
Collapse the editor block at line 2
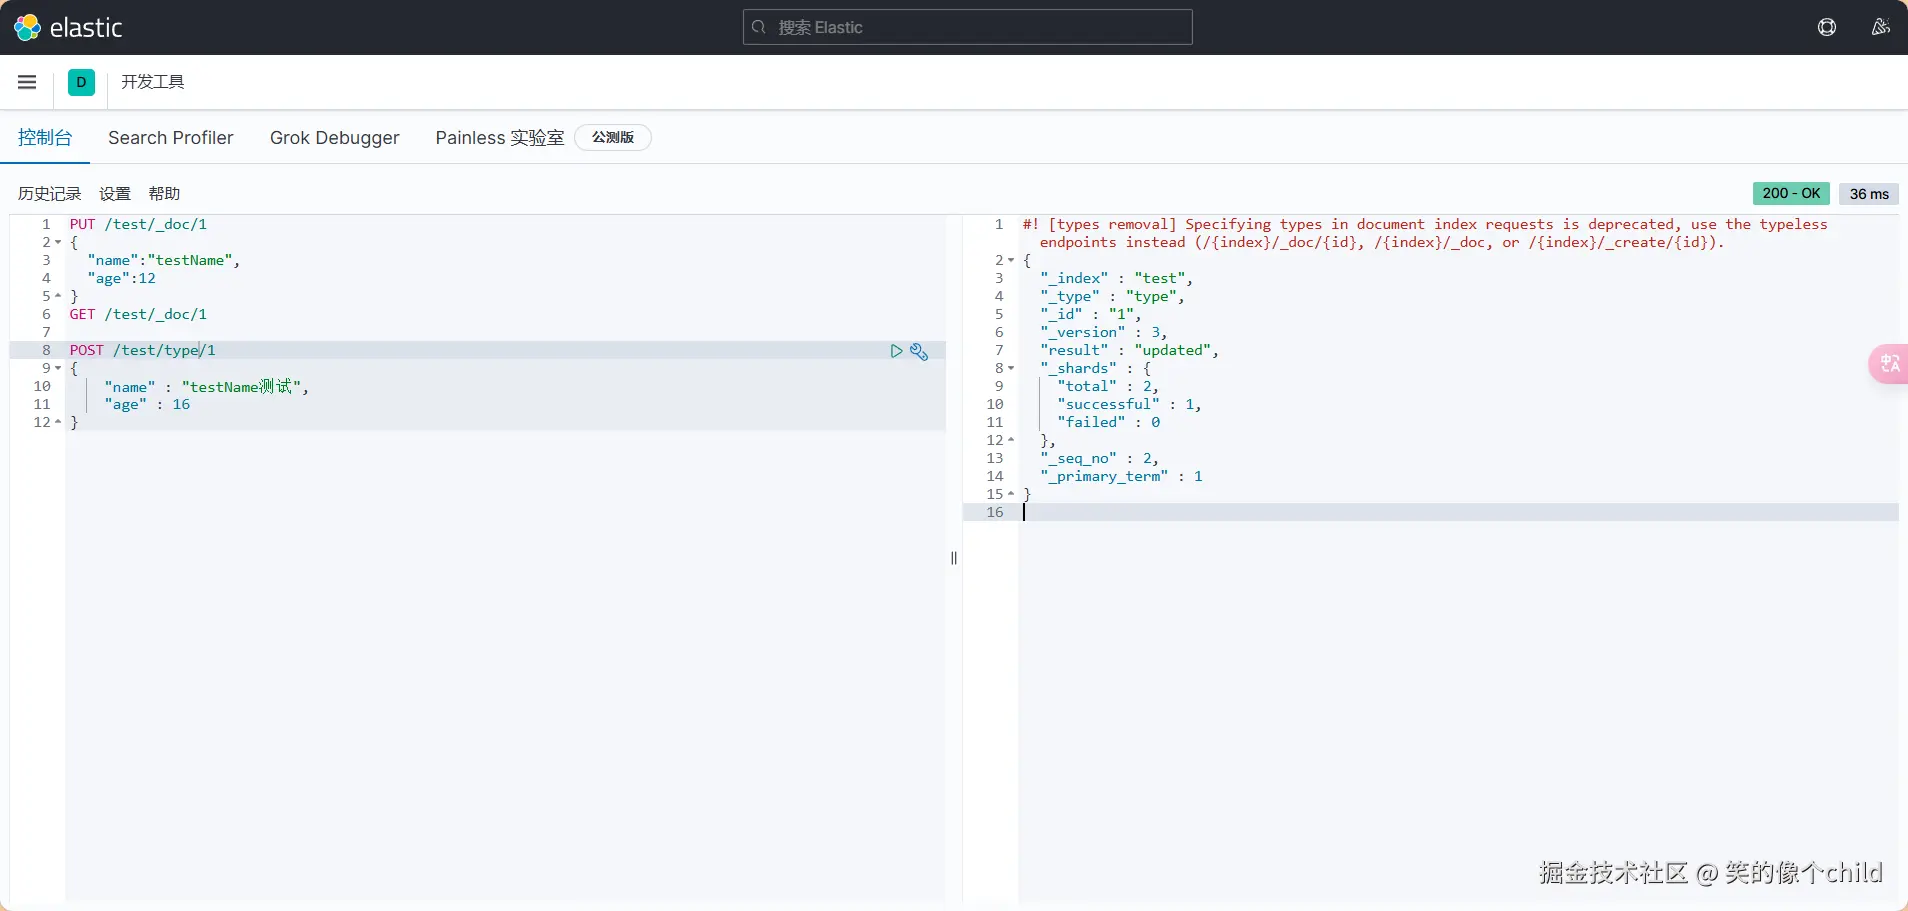58,243
